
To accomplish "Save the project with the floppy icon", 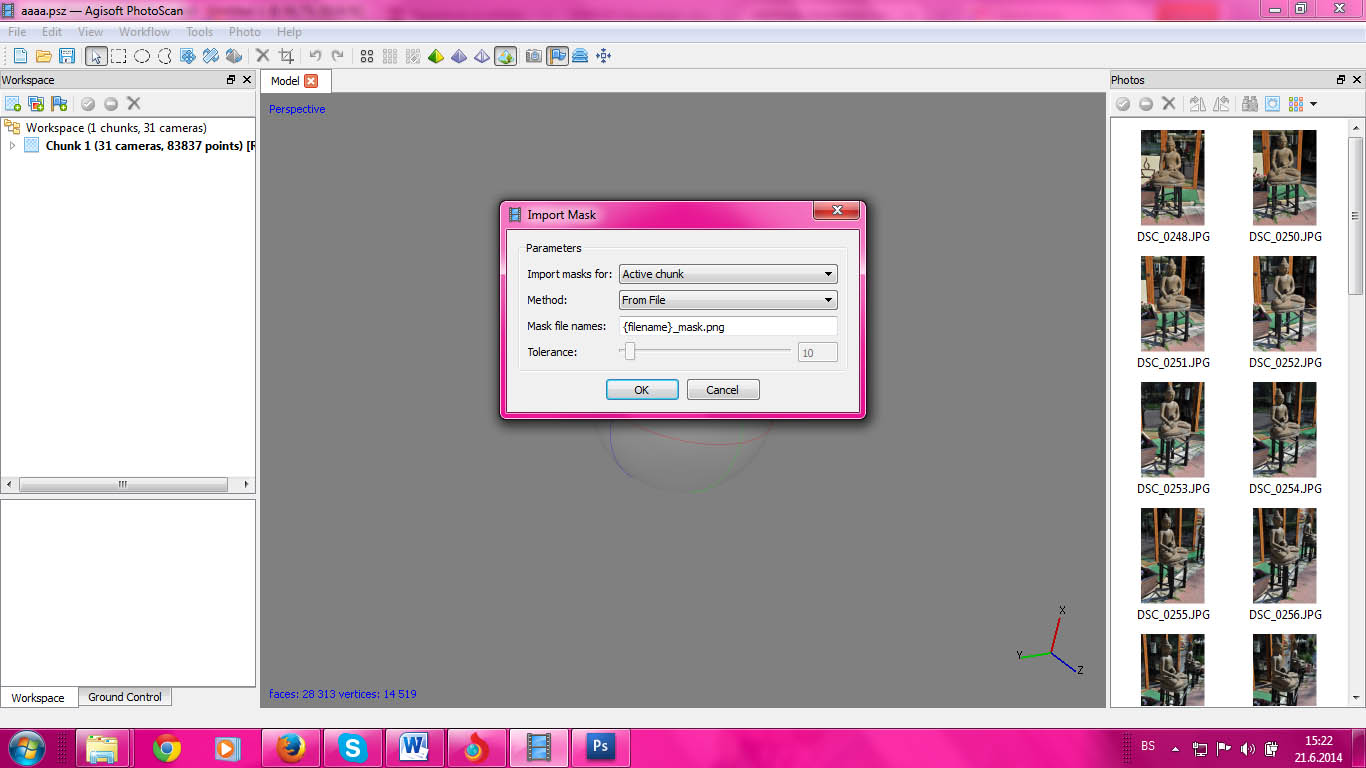I will [67, 56].
